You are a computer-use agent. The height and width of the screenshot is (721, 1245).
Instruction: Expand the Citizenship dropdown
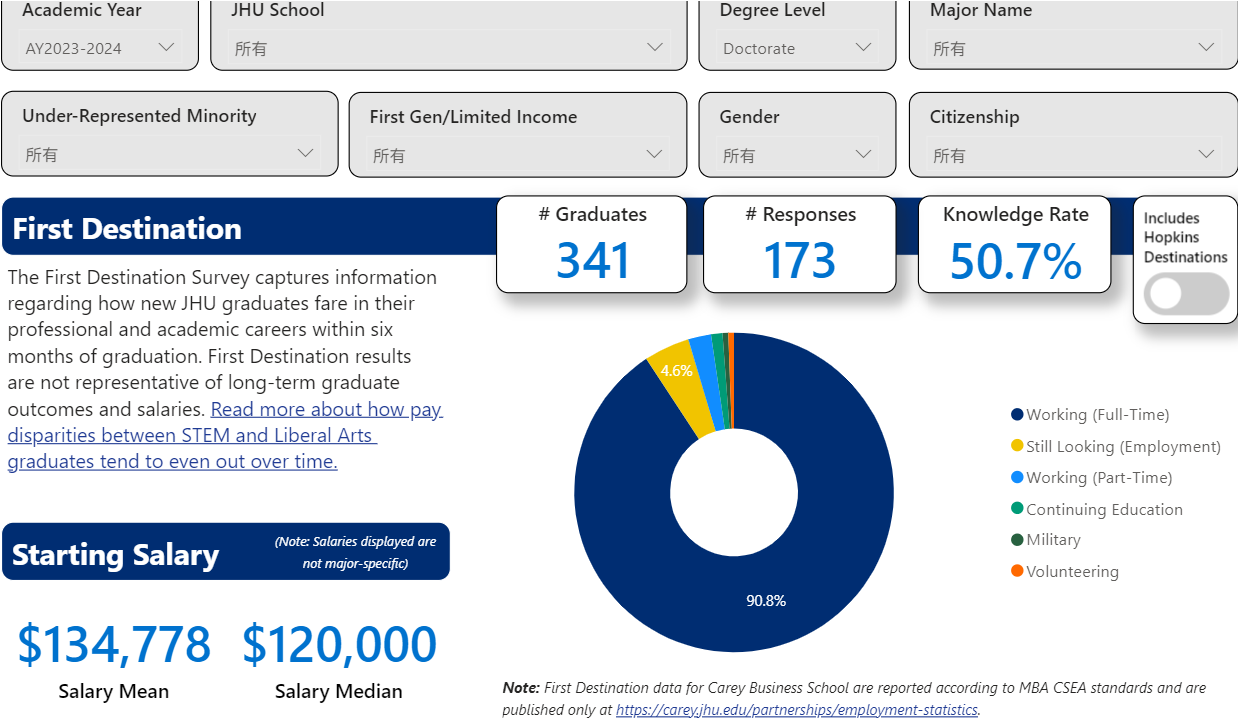tap(1073, 155)
